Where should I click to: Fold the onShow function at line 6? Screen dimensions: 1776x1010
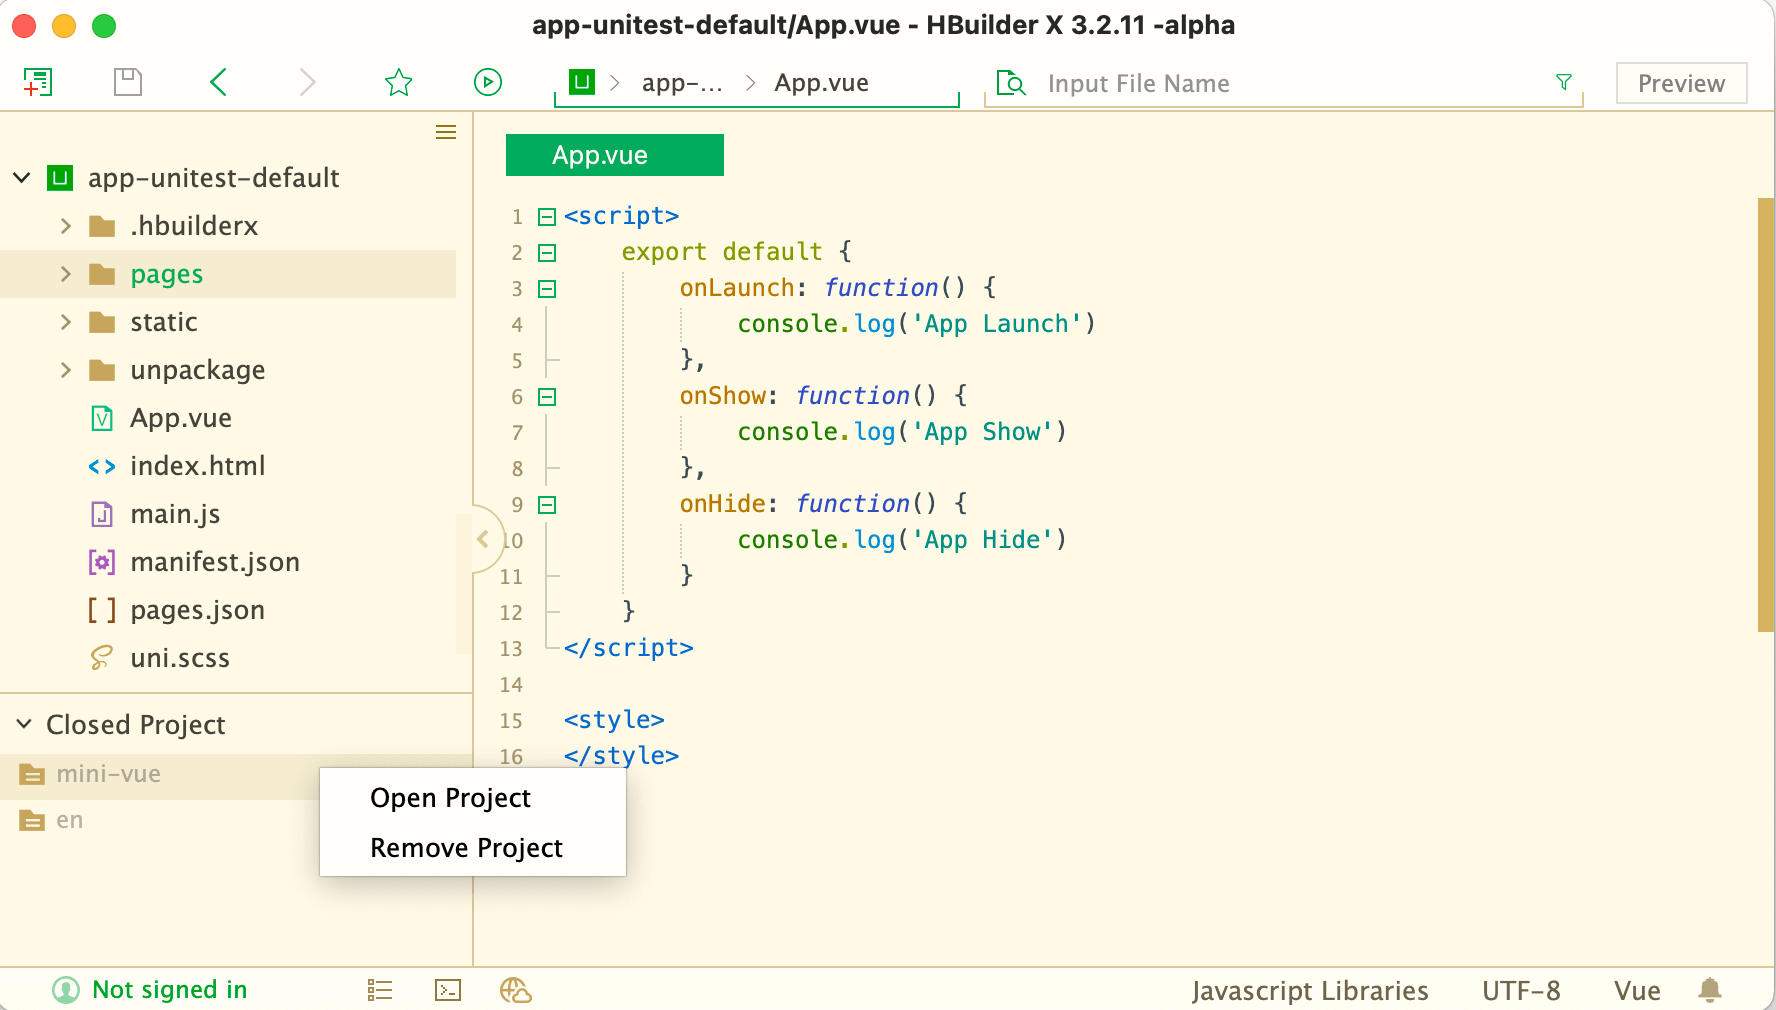547,396
